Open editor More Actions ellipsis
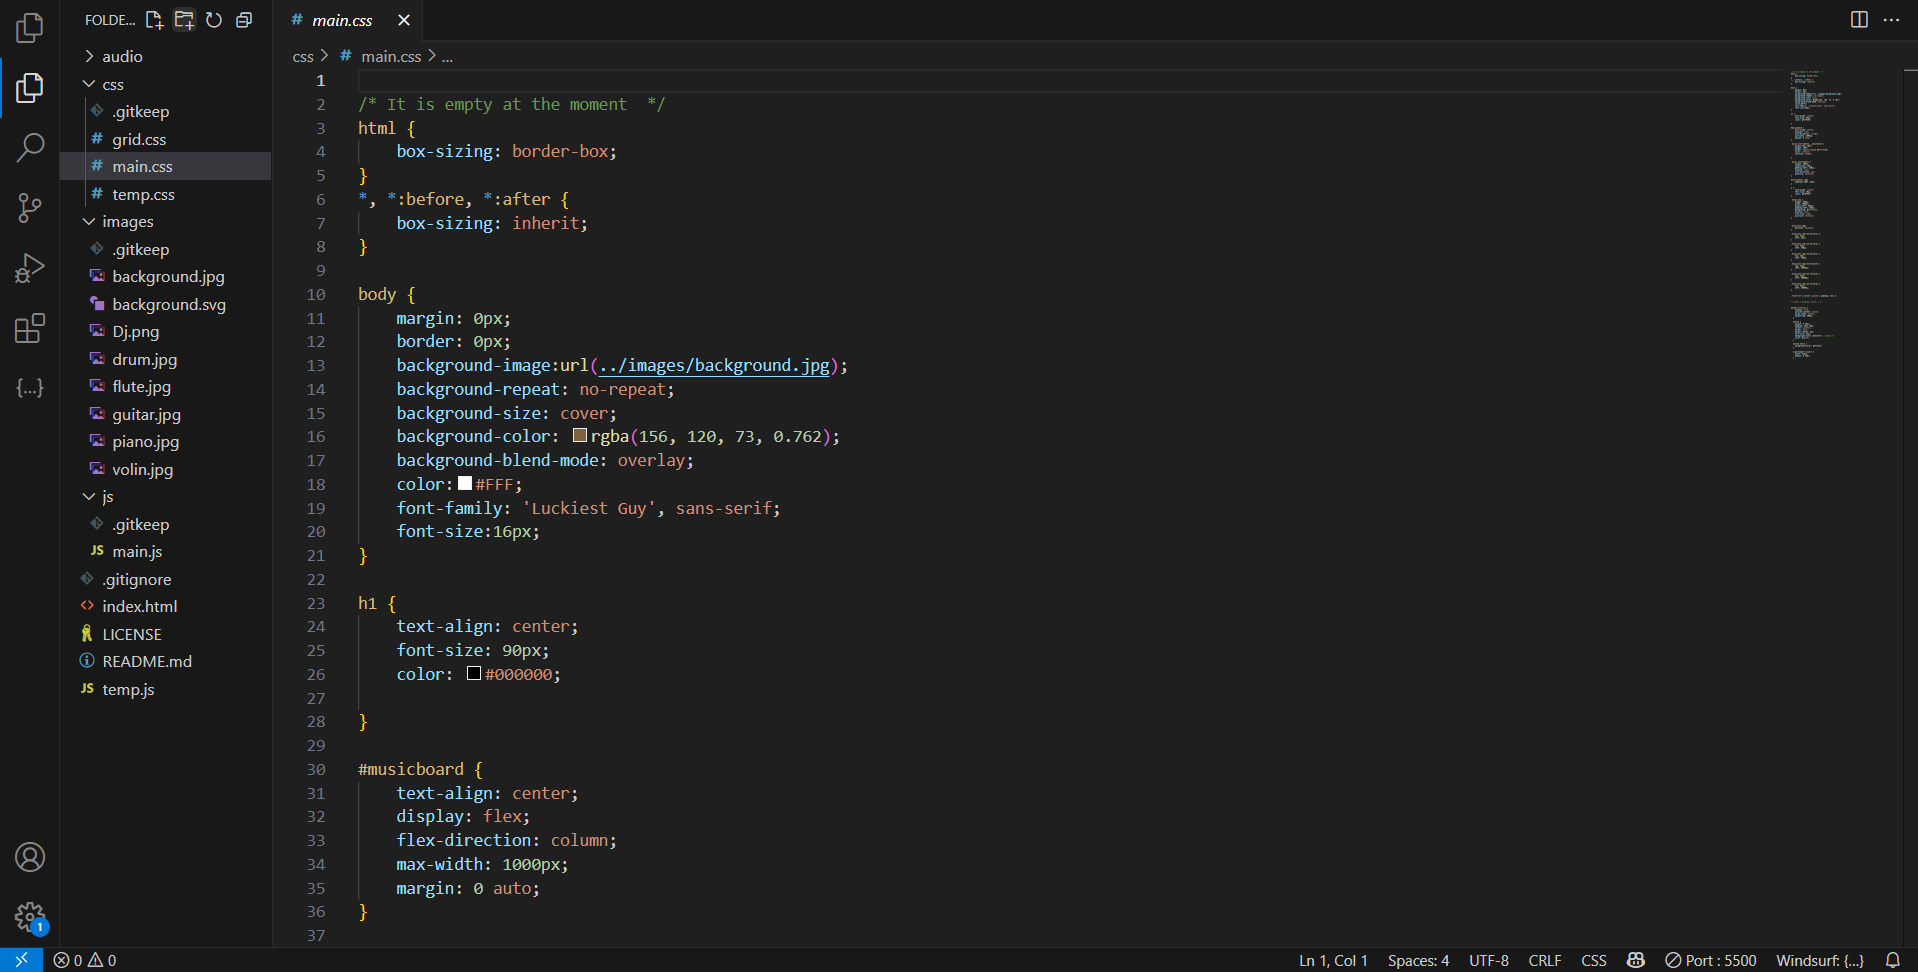 point(1891,20)
